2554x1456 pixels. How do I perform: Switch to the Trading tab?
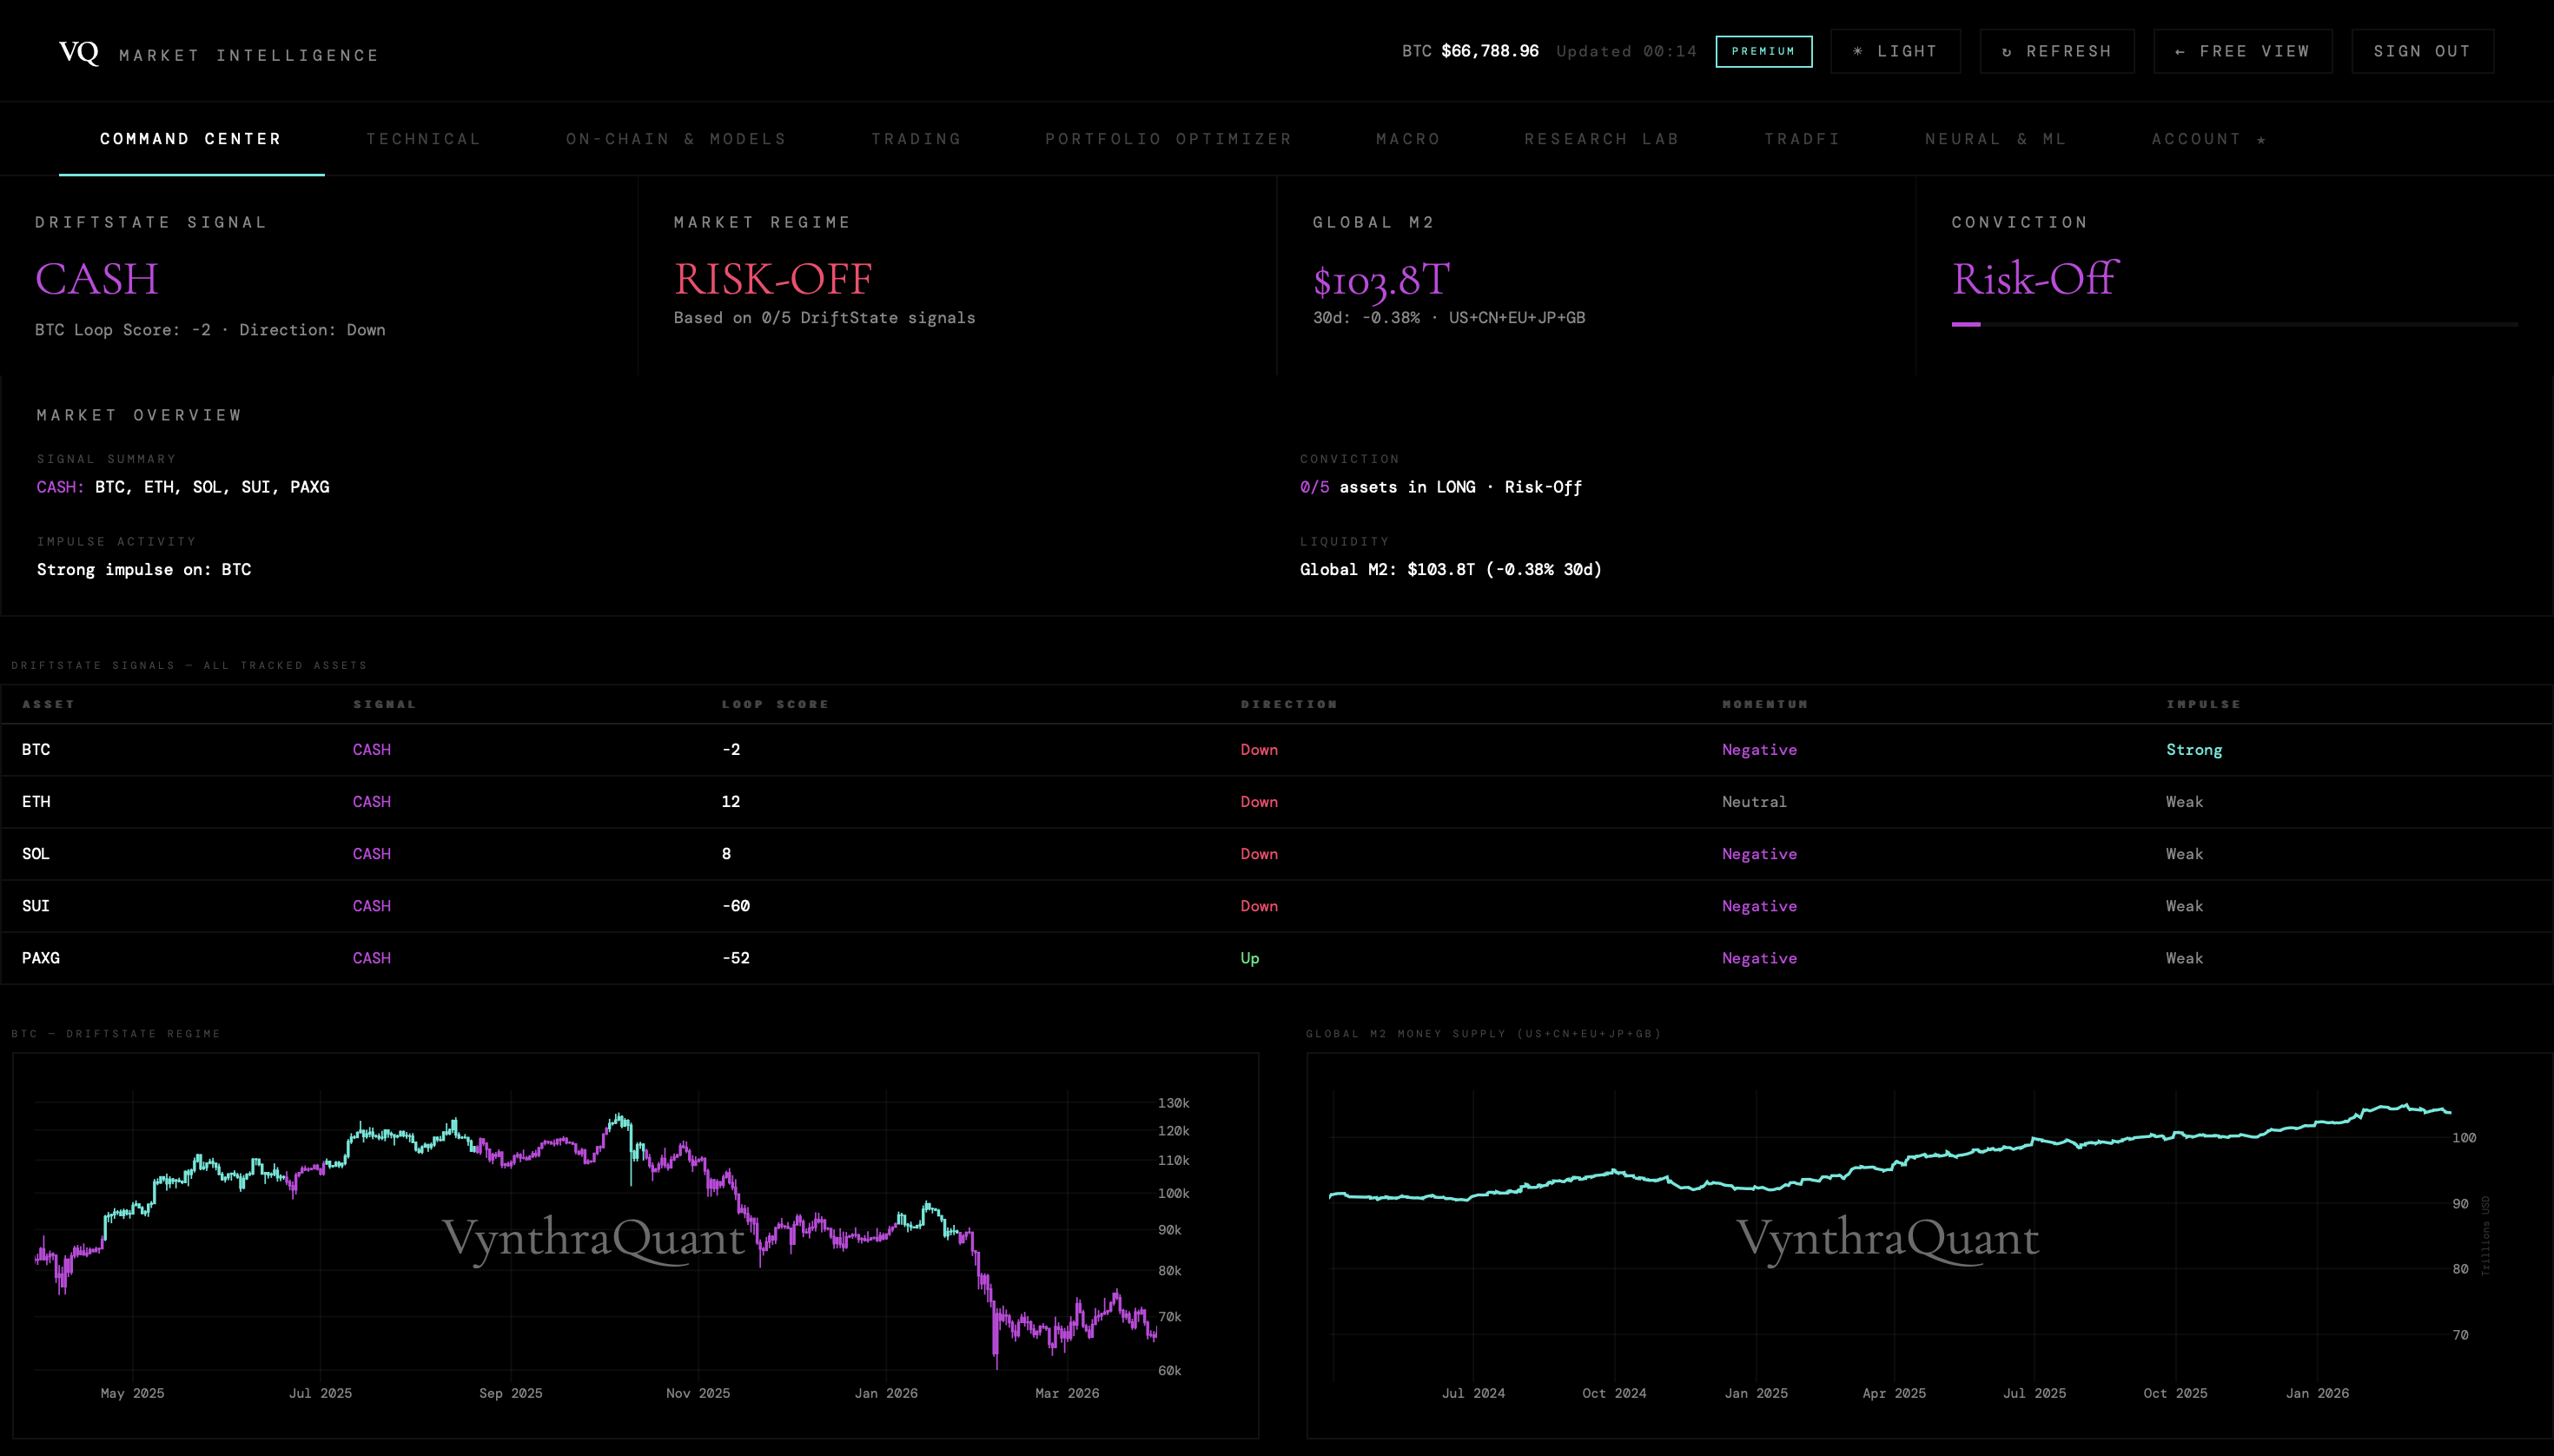pyautogui.click(x=916, y=139)
